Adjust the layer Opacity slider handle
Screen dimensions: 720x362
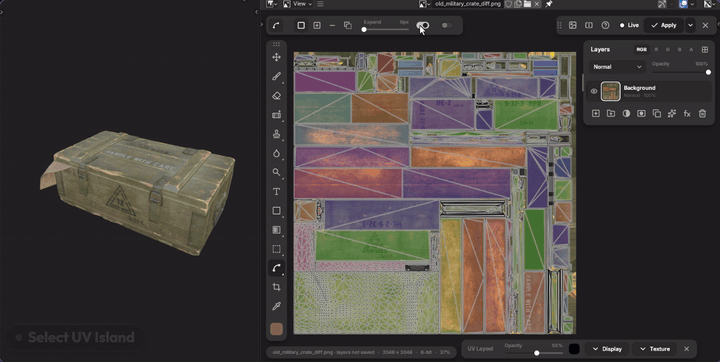(709, 73)
